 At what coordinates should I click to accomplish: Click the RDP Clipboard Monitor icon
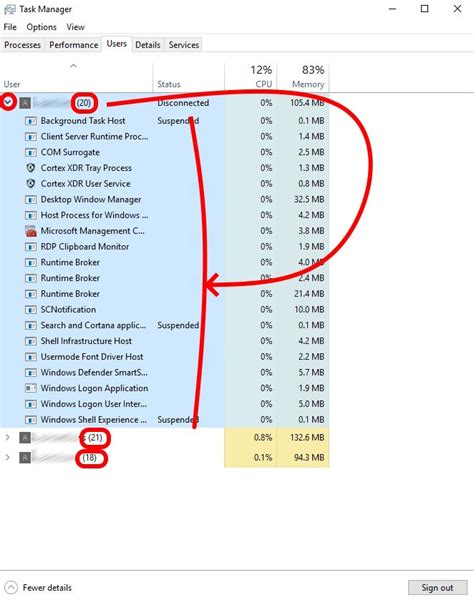click(30, 247)
